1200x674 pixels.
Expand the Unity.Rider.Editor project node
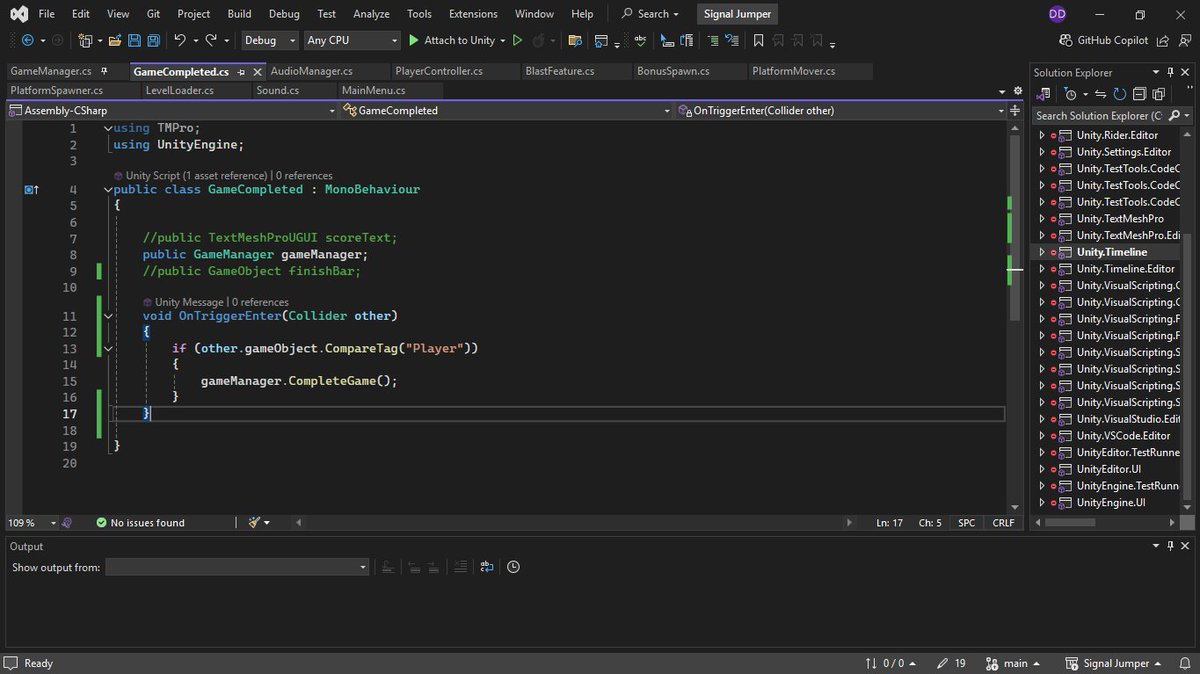point(1041,135)
